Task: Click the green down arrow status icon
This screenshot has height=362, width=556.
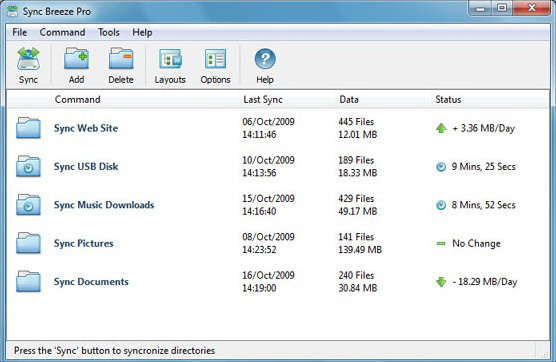Action: pyautogui.click(x=441, y=282)
